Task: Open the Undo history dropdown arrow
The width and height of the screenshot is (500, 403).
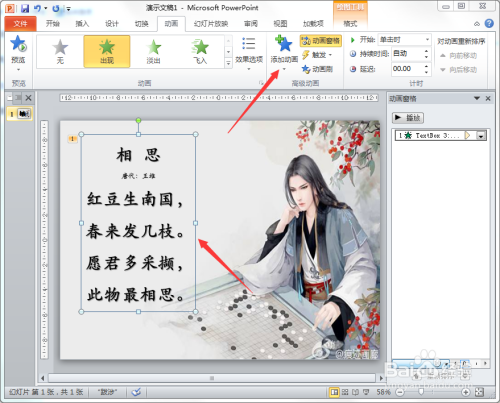Action: [46, 9]
